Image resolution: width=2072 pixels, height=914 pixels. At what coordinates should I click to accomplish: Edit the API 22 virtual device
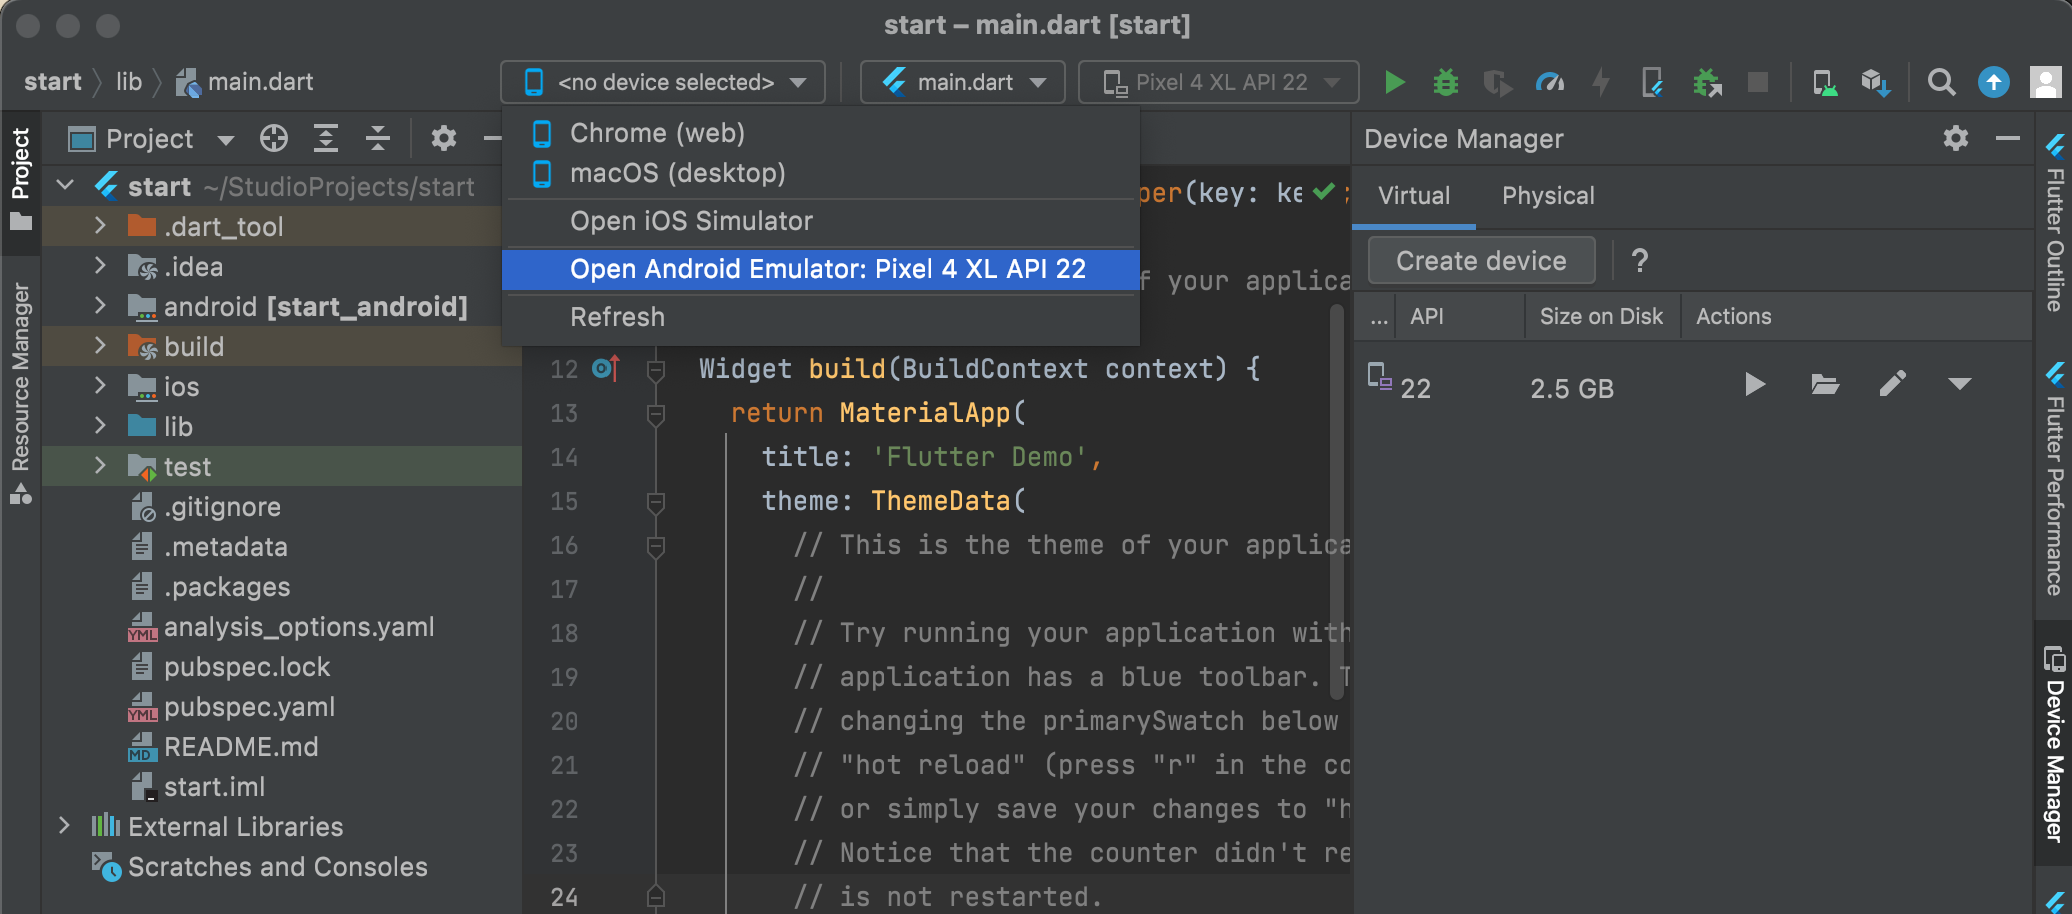coord(1892,385)
